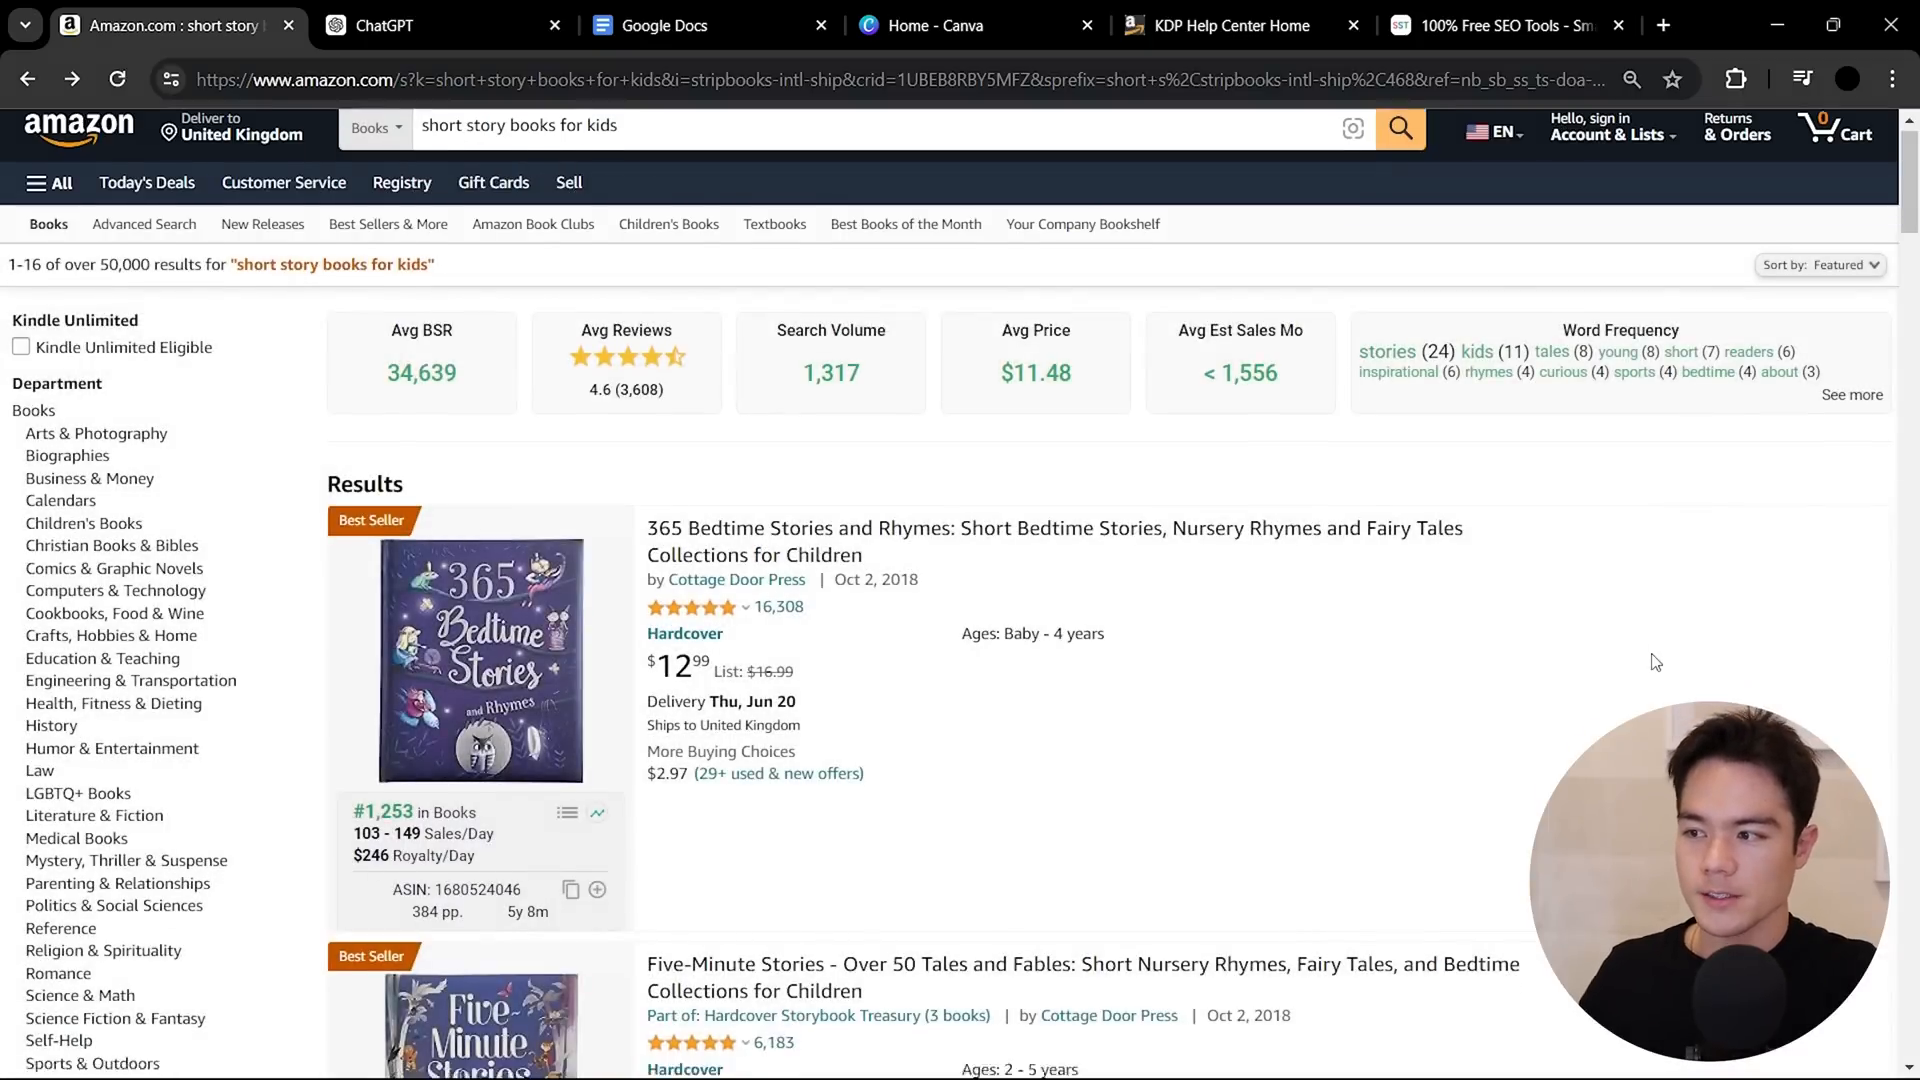The image size is (1920, 1080).
Task: Click Deliver to United Kingdom location
Action: (x=232, y=127)
